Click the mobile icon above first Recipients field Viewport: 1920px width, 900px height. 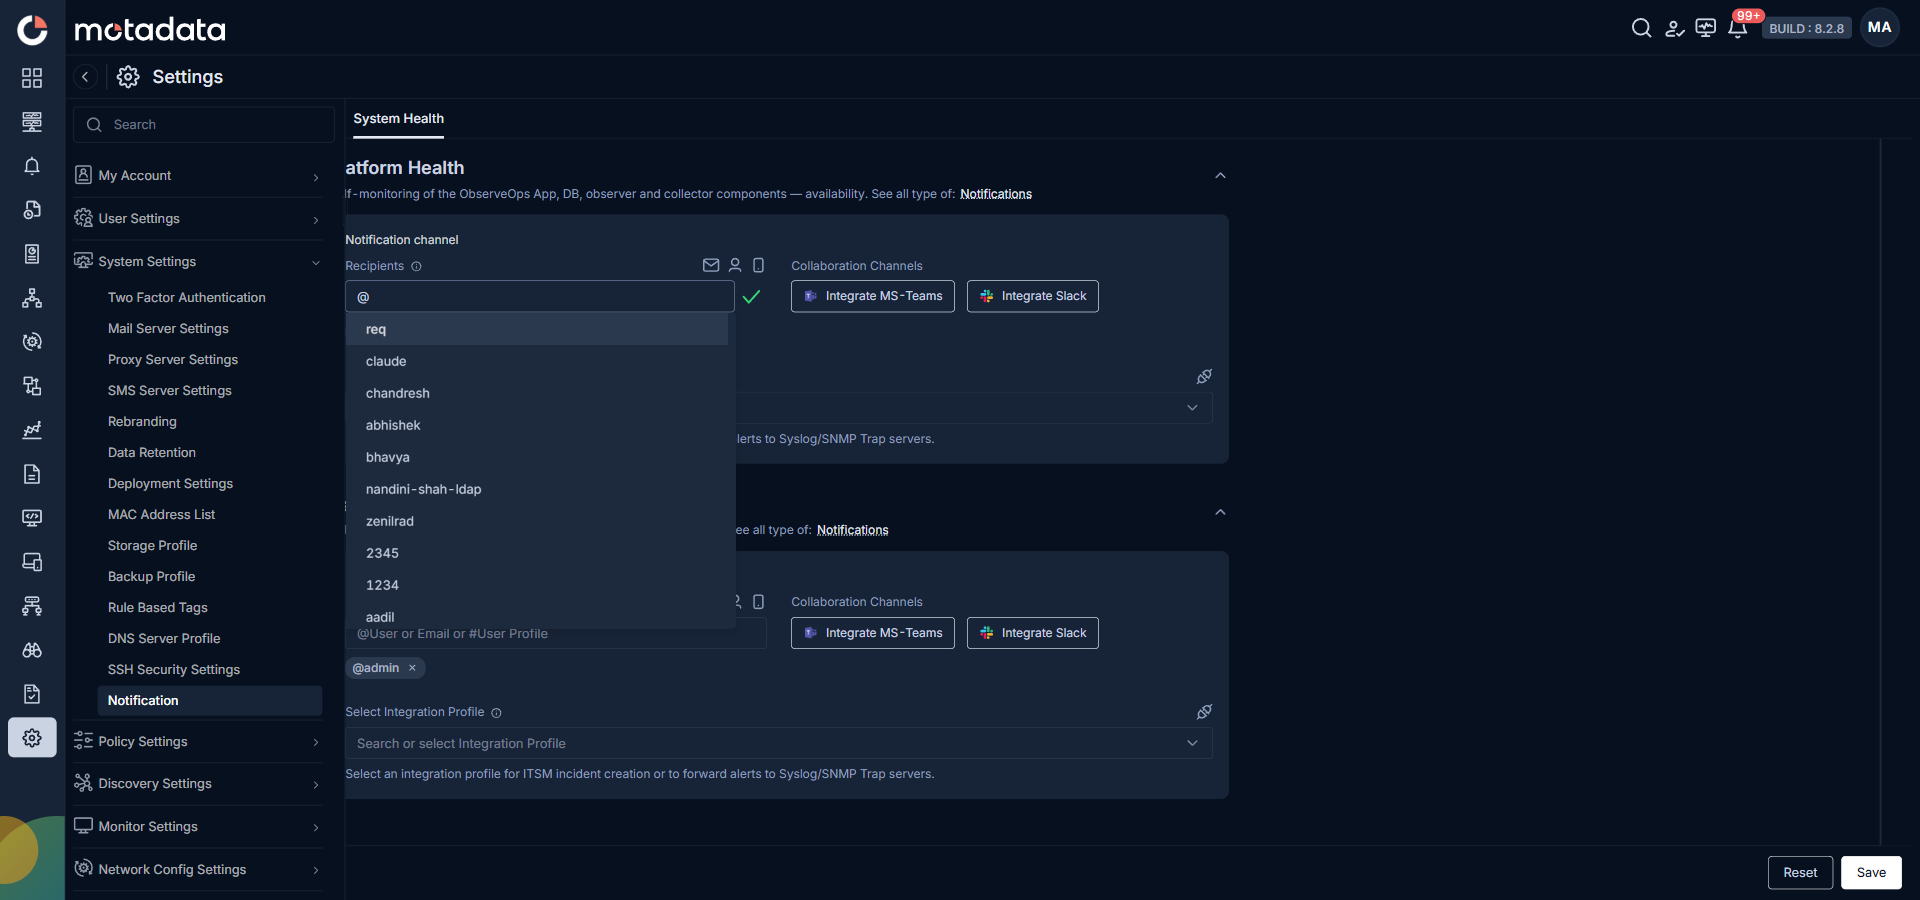point(758,265)
